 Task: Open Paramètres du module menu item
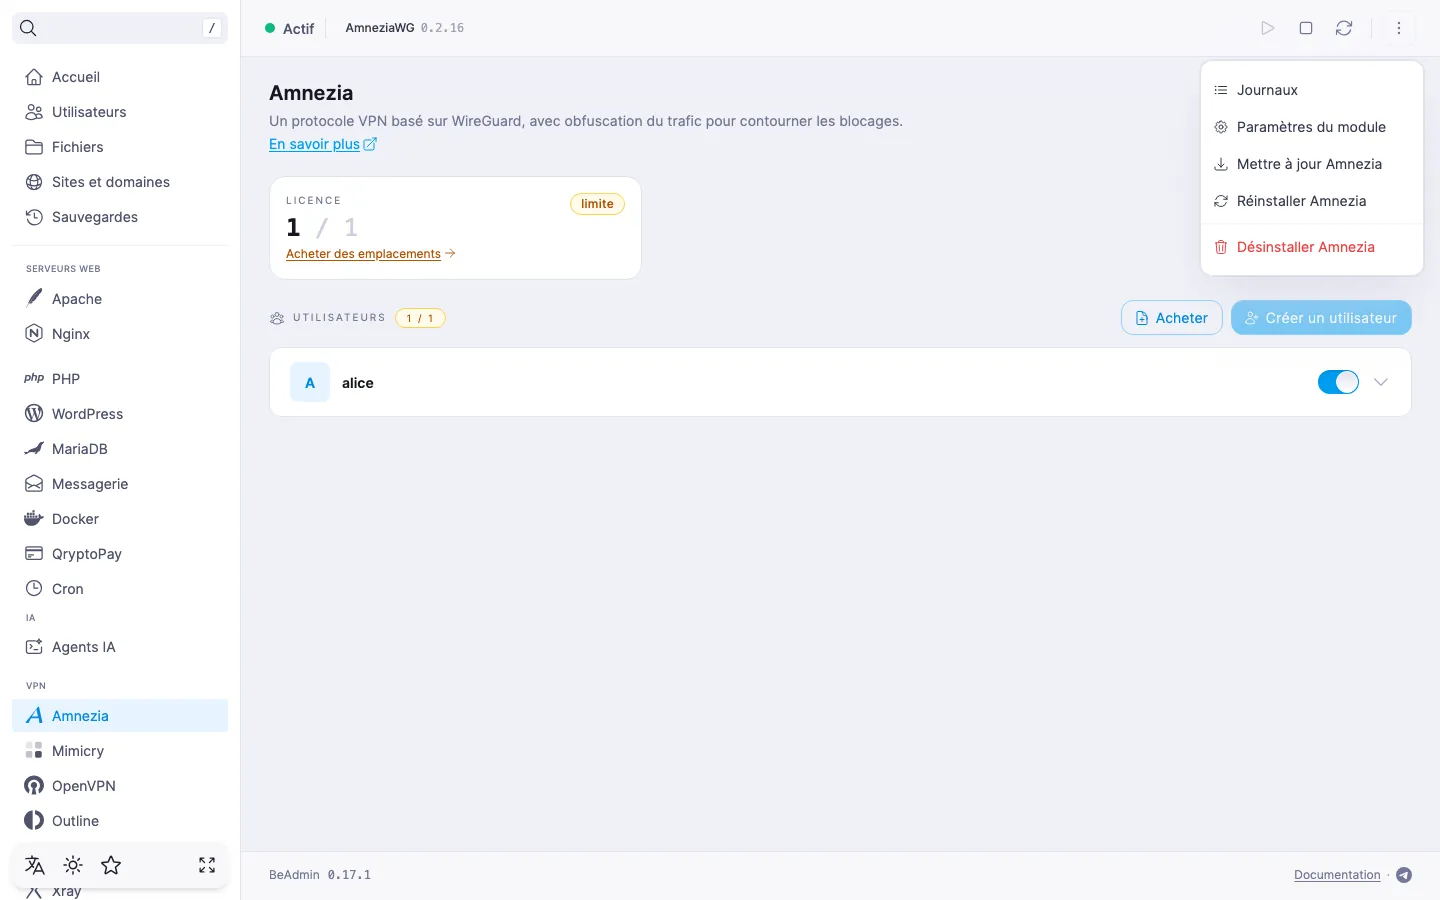[x=1311, y=127]
